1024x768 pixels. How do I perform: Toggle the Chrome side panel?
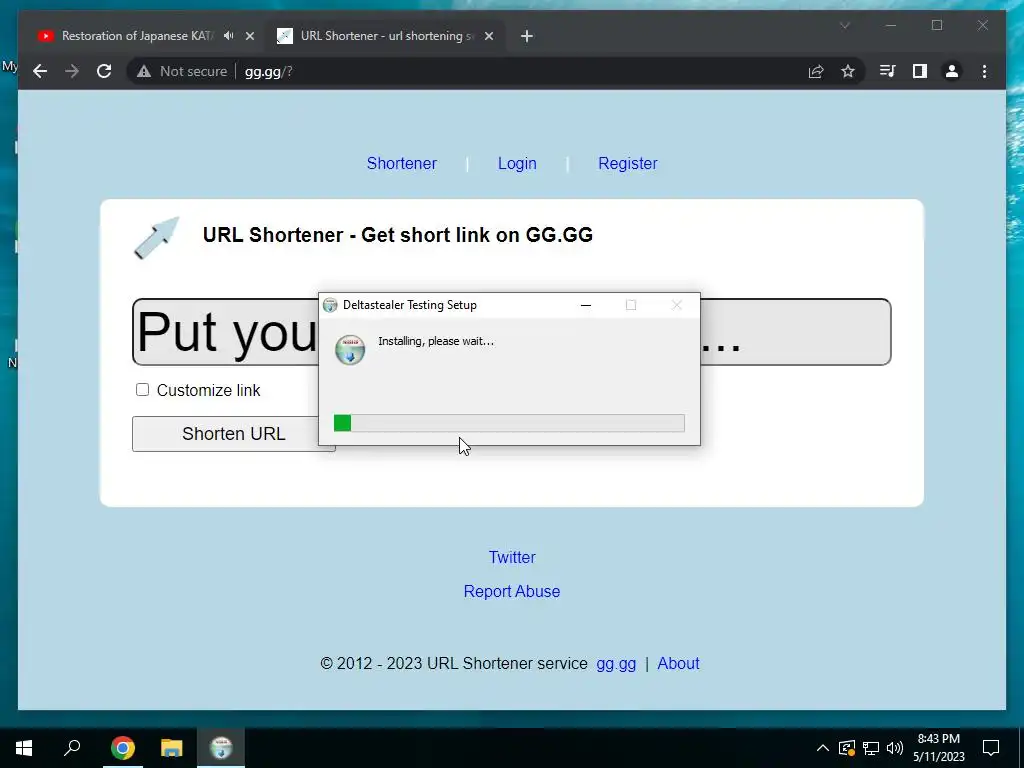(x=920, y=71)
